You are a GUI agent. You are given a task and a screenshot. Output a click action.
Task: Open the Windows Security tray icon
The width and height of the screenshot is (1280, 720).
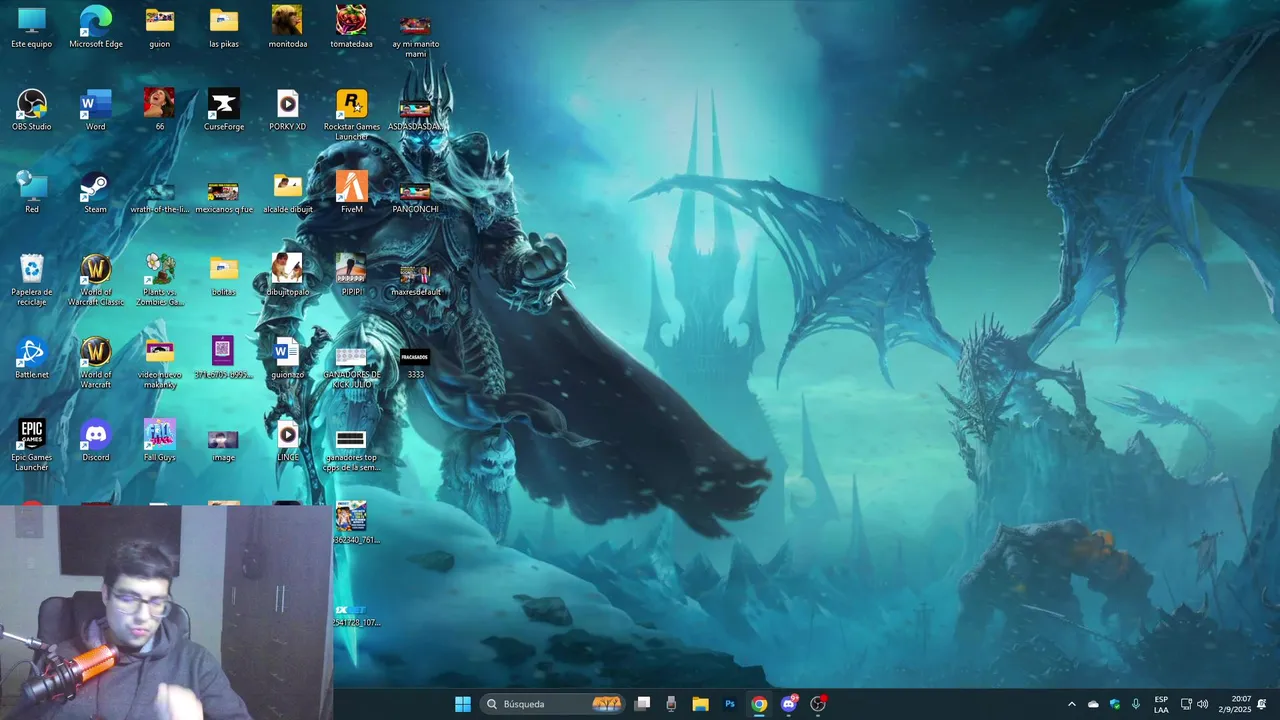click(1115, 704)
